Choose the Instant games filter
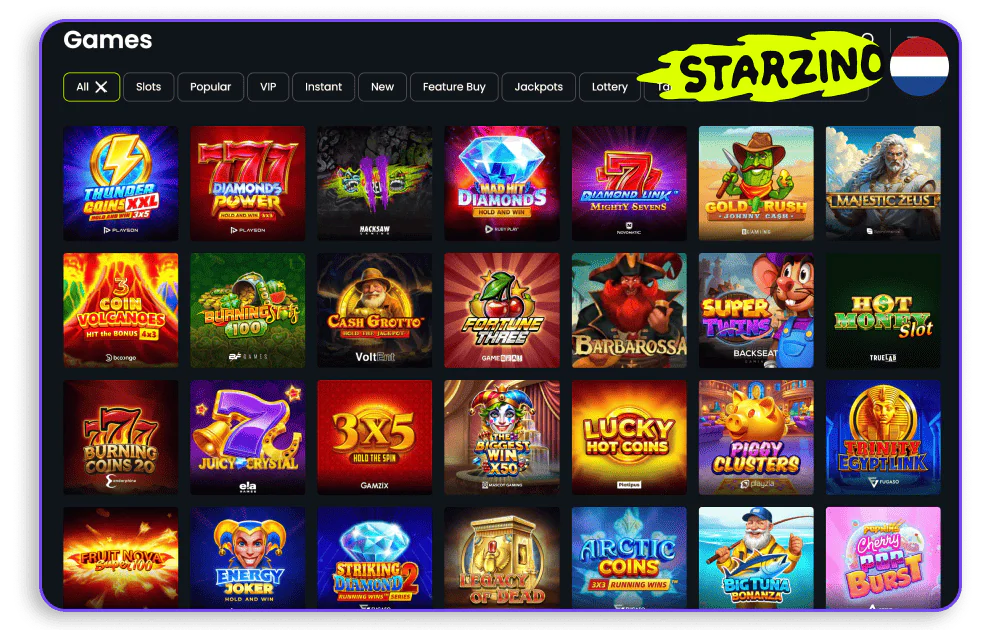The width and height of the screenshot is (1000, 630). (323, 87)
